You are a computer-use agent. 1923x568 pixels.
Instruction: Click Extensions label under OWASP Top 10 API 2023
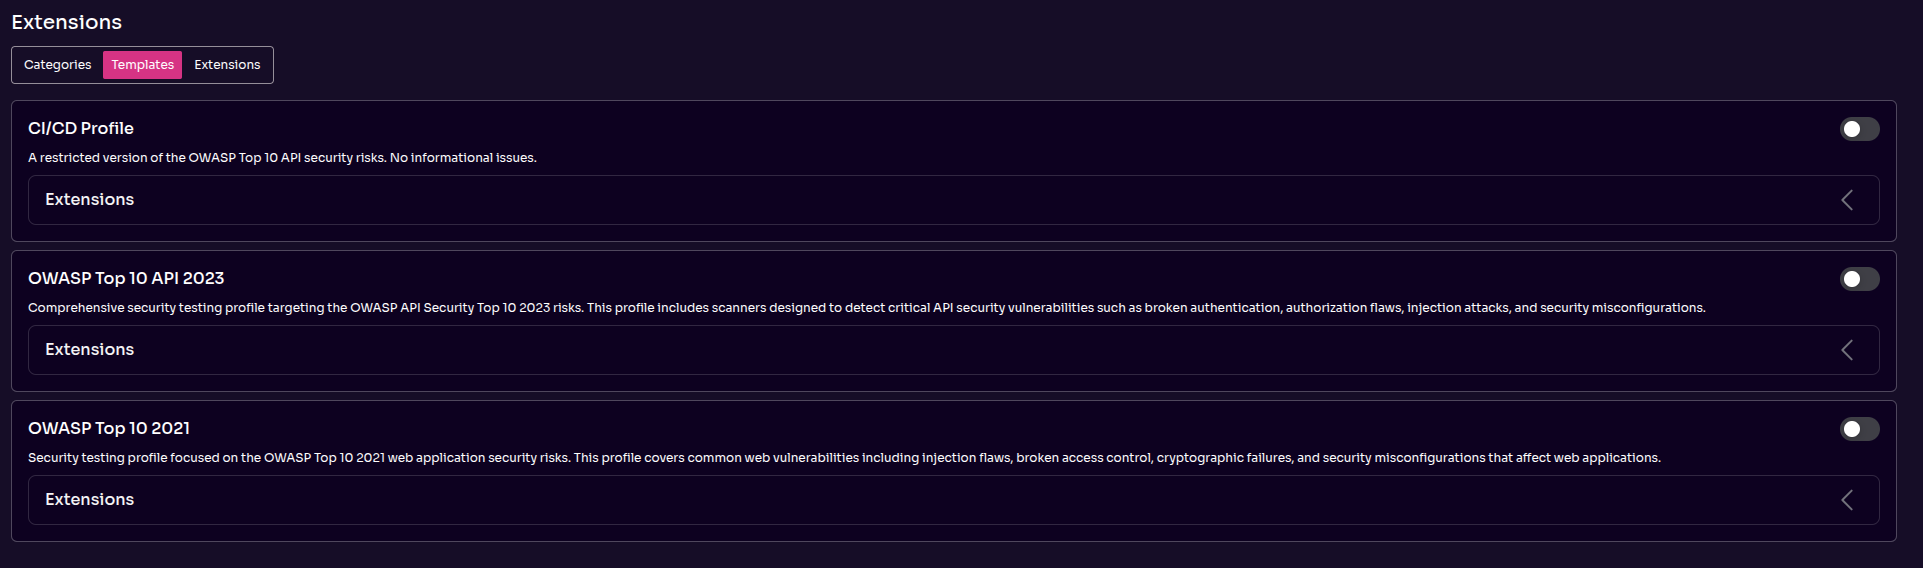(x=90, y=349)
